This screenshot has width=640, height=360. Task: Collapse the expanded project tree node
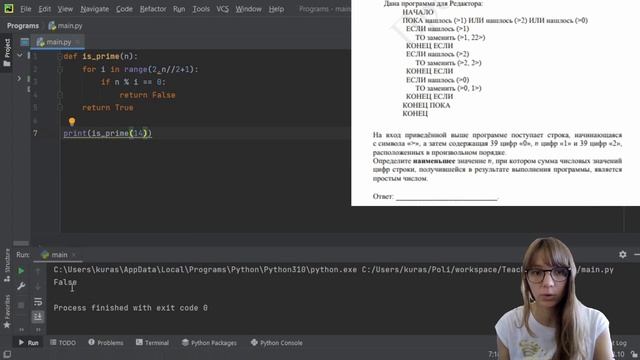click(x=19, y=55)
